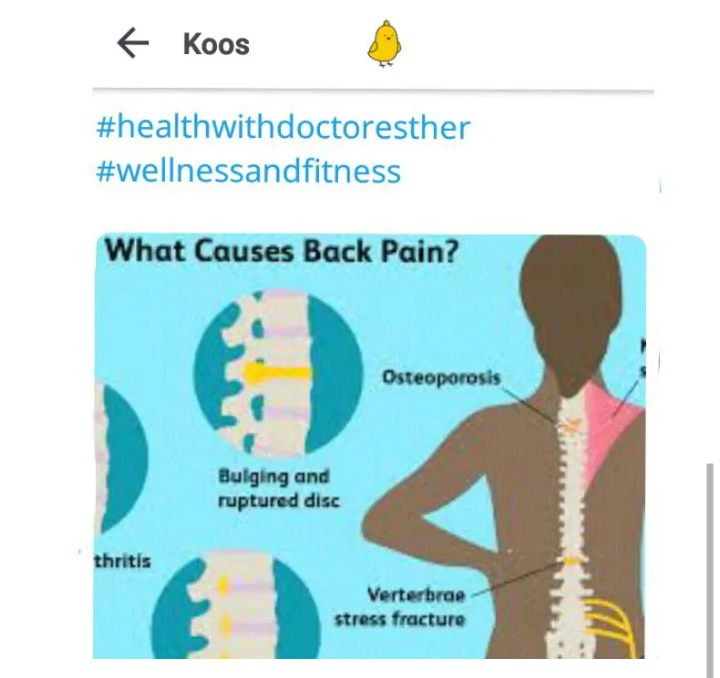Select the "Bulging and ruptured disc" caption

pyautogui.click(x=279, y=488)
